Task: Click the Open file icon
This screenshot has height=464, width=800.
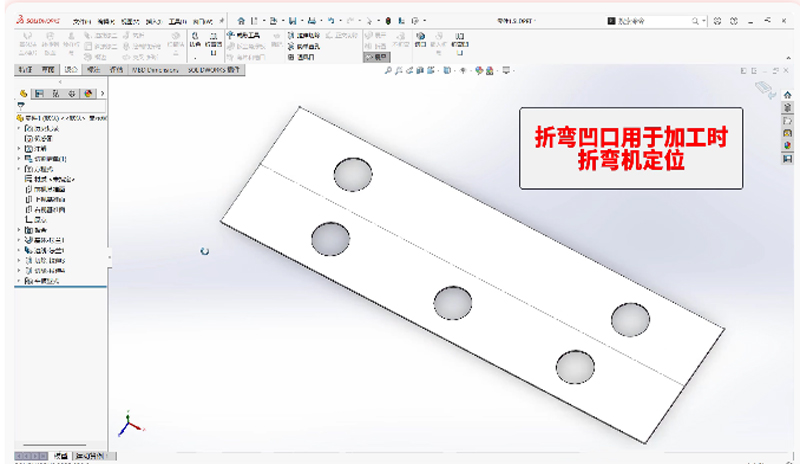Action: click(x=273, y=21)
